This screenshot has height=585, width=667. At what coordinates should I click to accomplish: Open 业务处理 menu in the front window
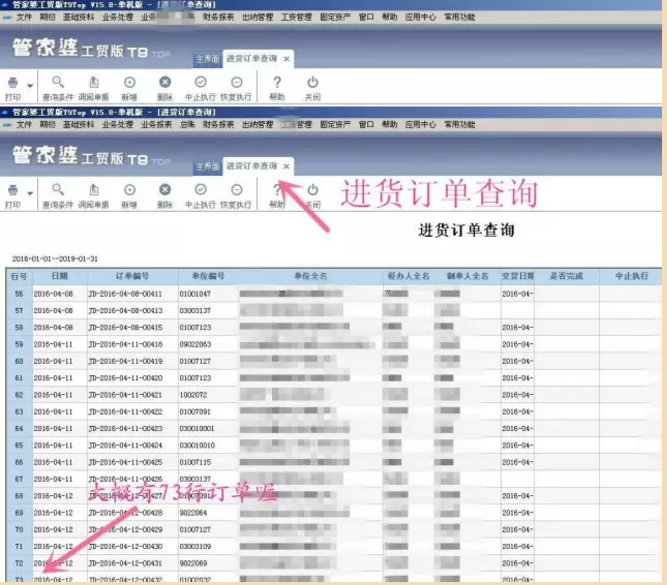[x=117, y=125]
